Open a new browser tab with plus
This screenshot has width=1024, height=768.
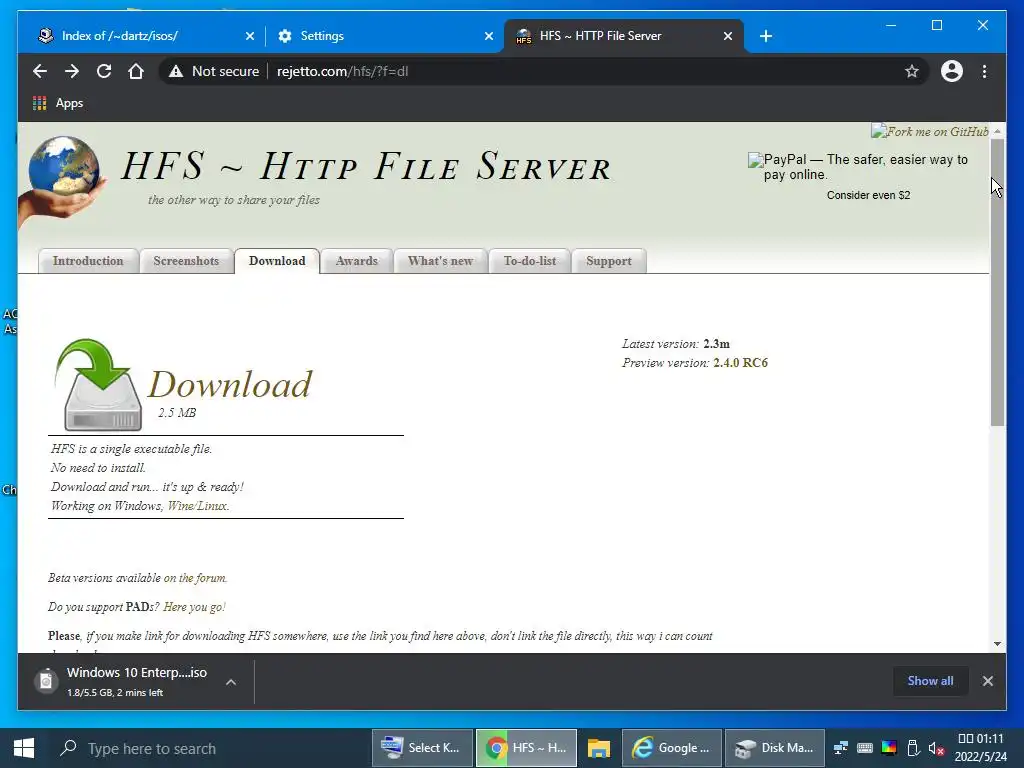pyautogui.click(x=766, y=36)
